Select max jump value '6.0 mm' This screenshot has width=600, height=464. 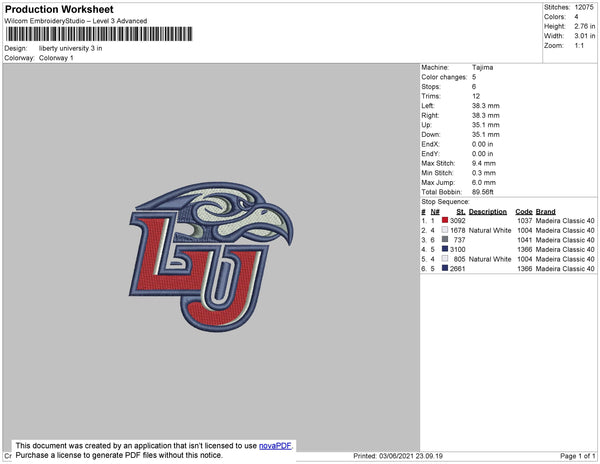tap(483, 182)
